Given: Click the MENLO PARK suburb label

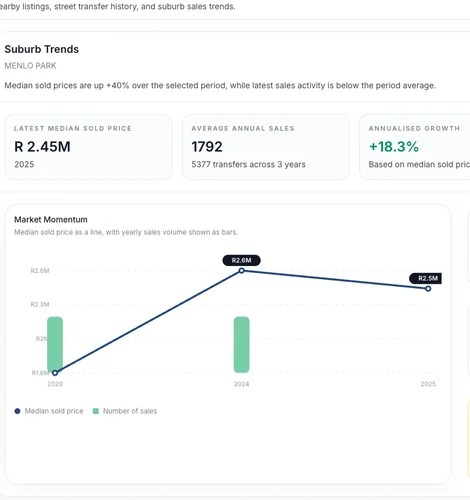Looking at the screenshot, I should point(30,66).
